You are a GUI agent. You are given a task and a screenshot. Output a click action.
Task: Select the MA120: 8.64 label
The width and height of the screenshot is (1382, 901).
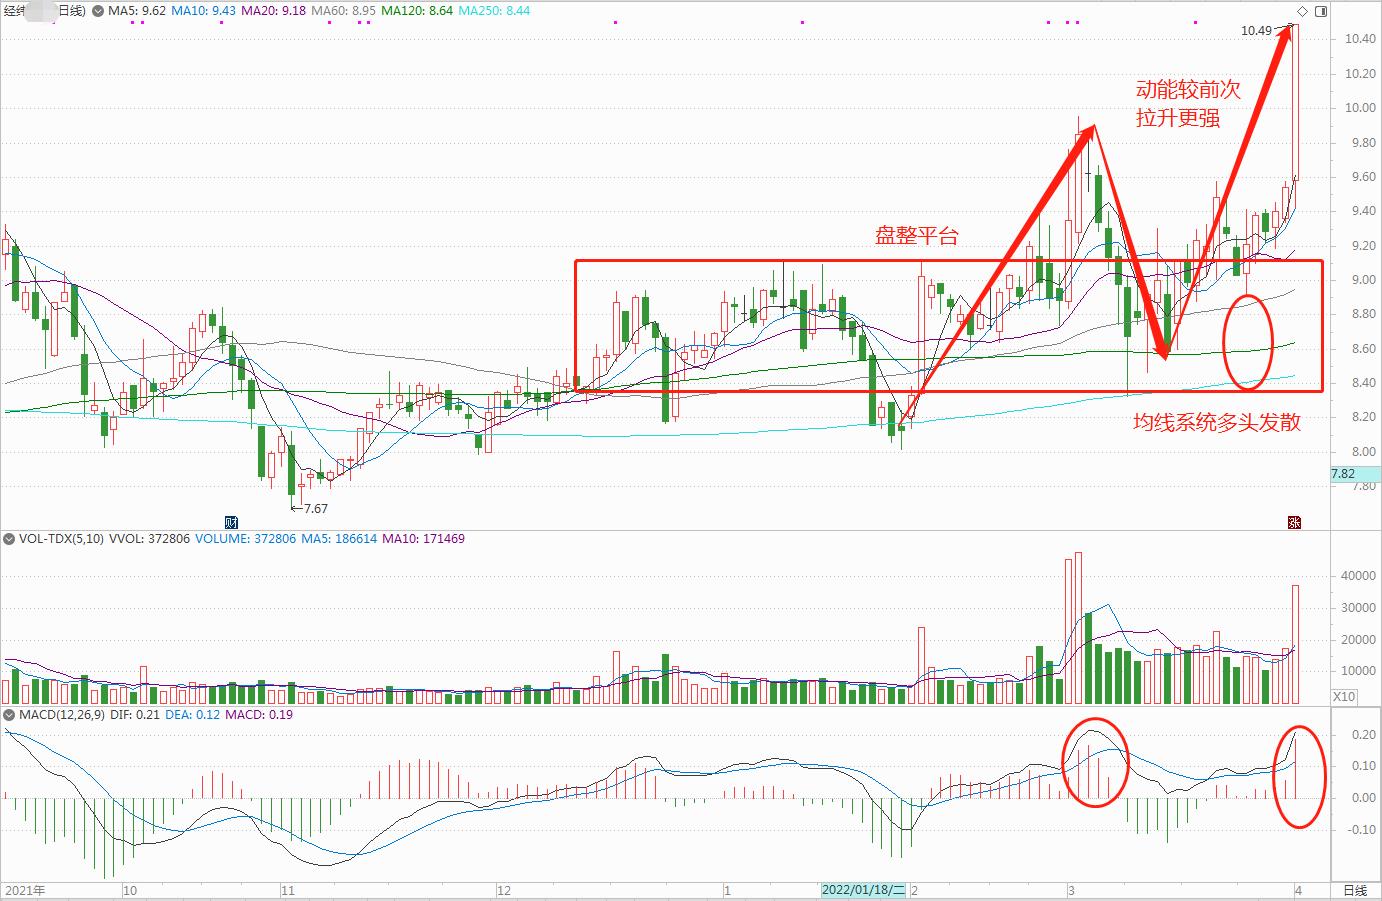[418, 11]
